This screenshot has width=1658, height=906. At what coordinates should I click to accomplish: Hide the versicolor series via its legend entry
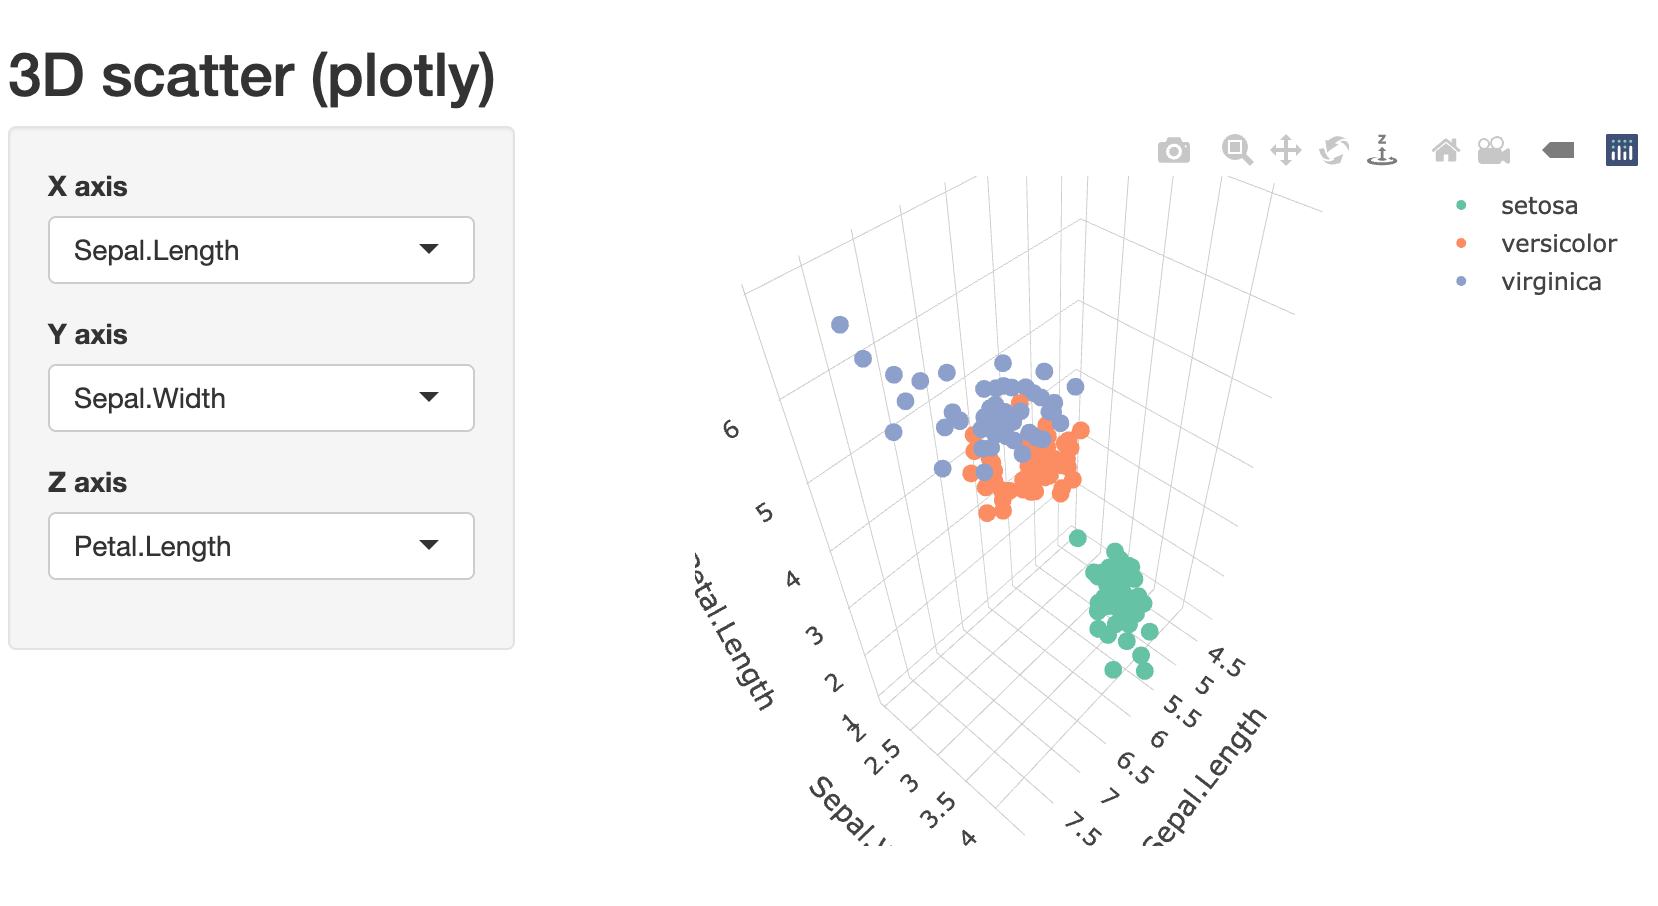tap(1558, 244)
